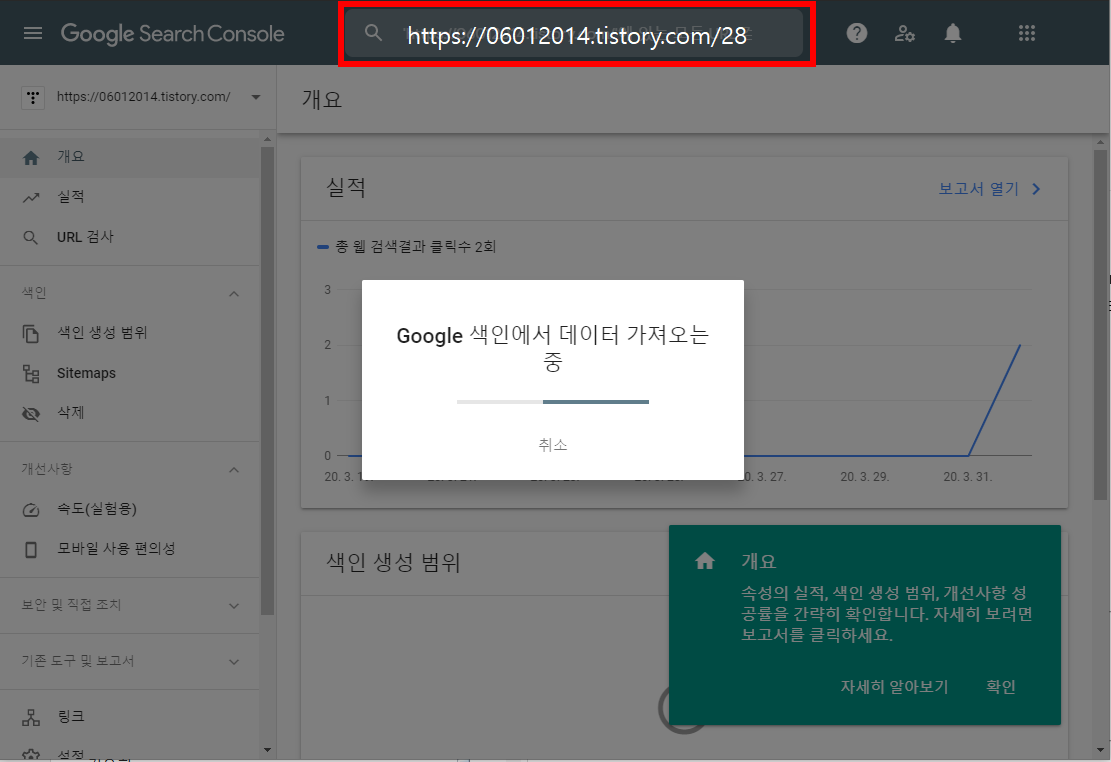The width and height of the screenshot is (1111, 762).
Task: Click the search magnifier icon in URL bar
Action: [x=373, y=33]
